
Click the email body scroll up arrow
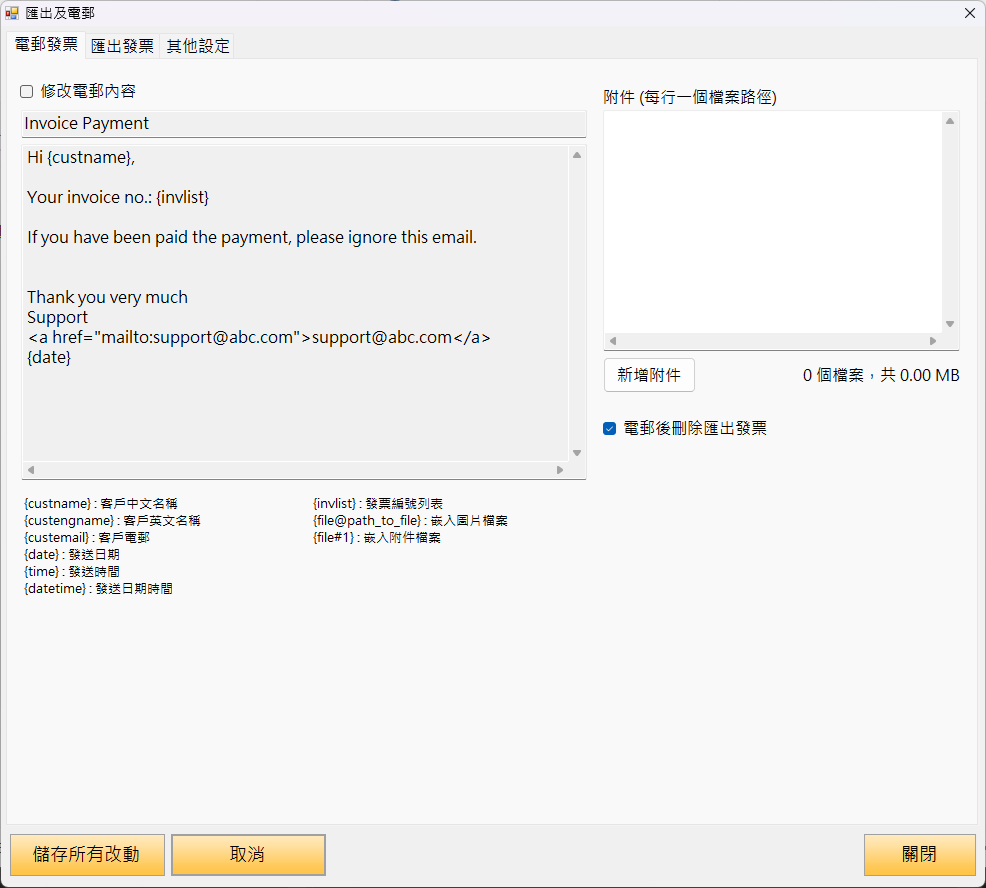pyautogui.click(x=577, y=155)
